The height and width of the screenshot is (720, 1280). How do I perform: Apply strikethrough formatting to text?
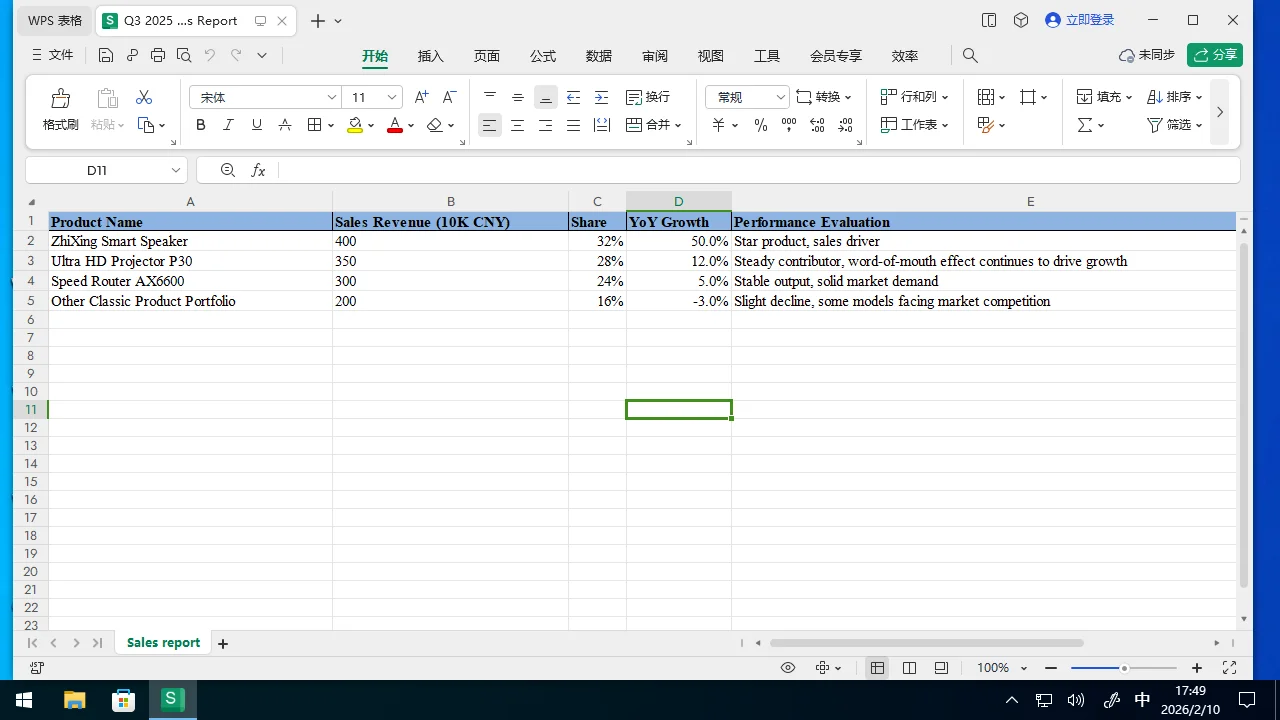285,125
